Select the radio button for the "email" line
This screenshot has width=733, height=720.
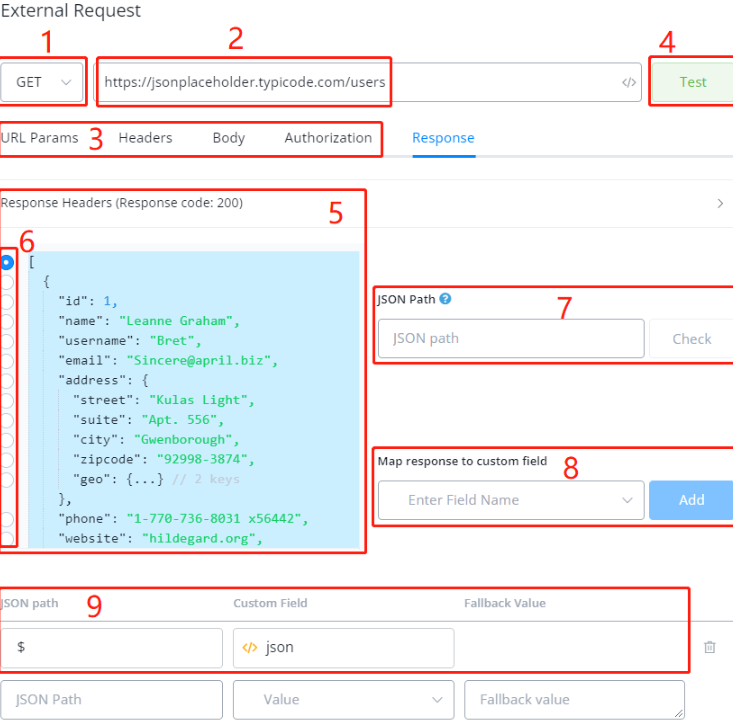[7, 360]
